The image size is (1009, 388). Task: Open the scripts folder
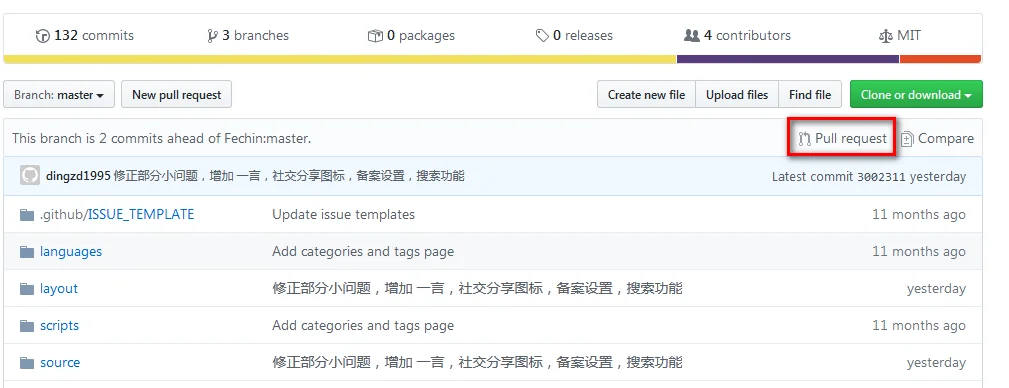click(59, 326)
